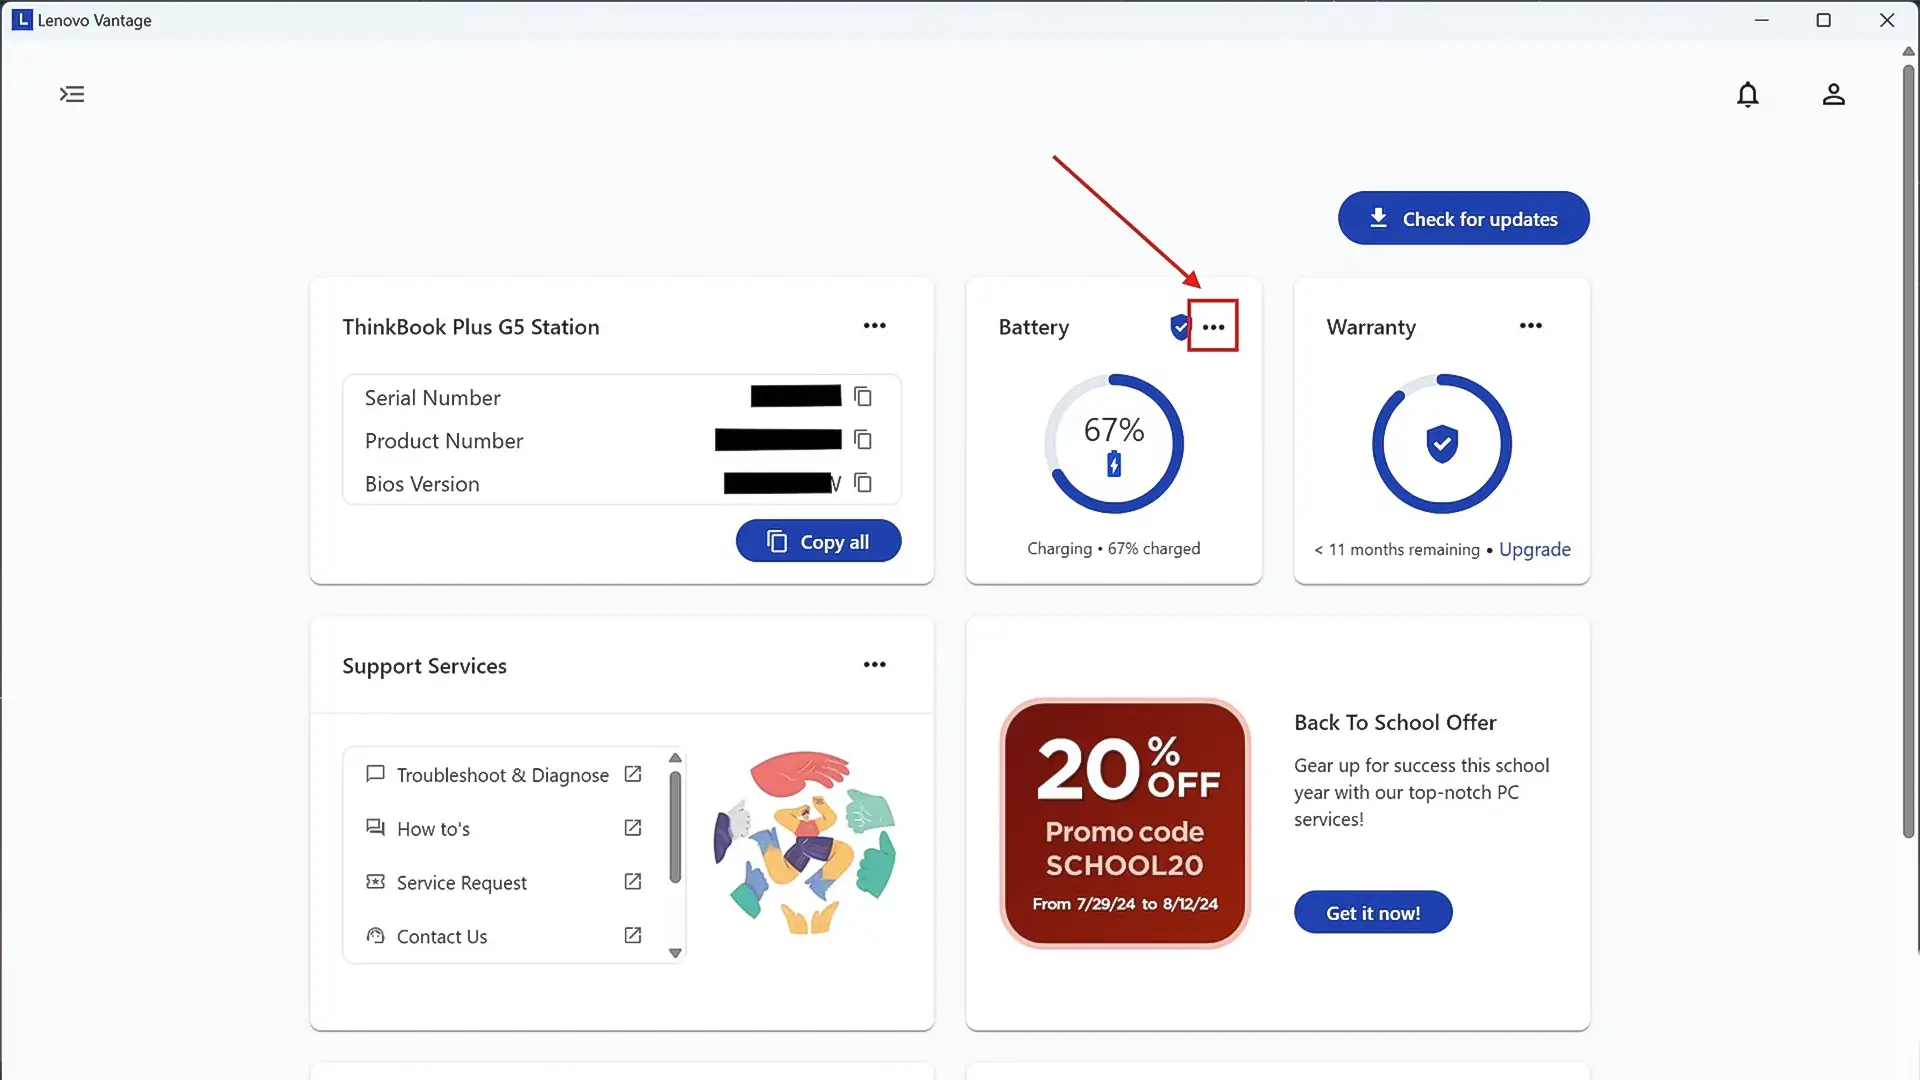
Task: Click the Charging 67% charged status text
Action: [1114, 549]
